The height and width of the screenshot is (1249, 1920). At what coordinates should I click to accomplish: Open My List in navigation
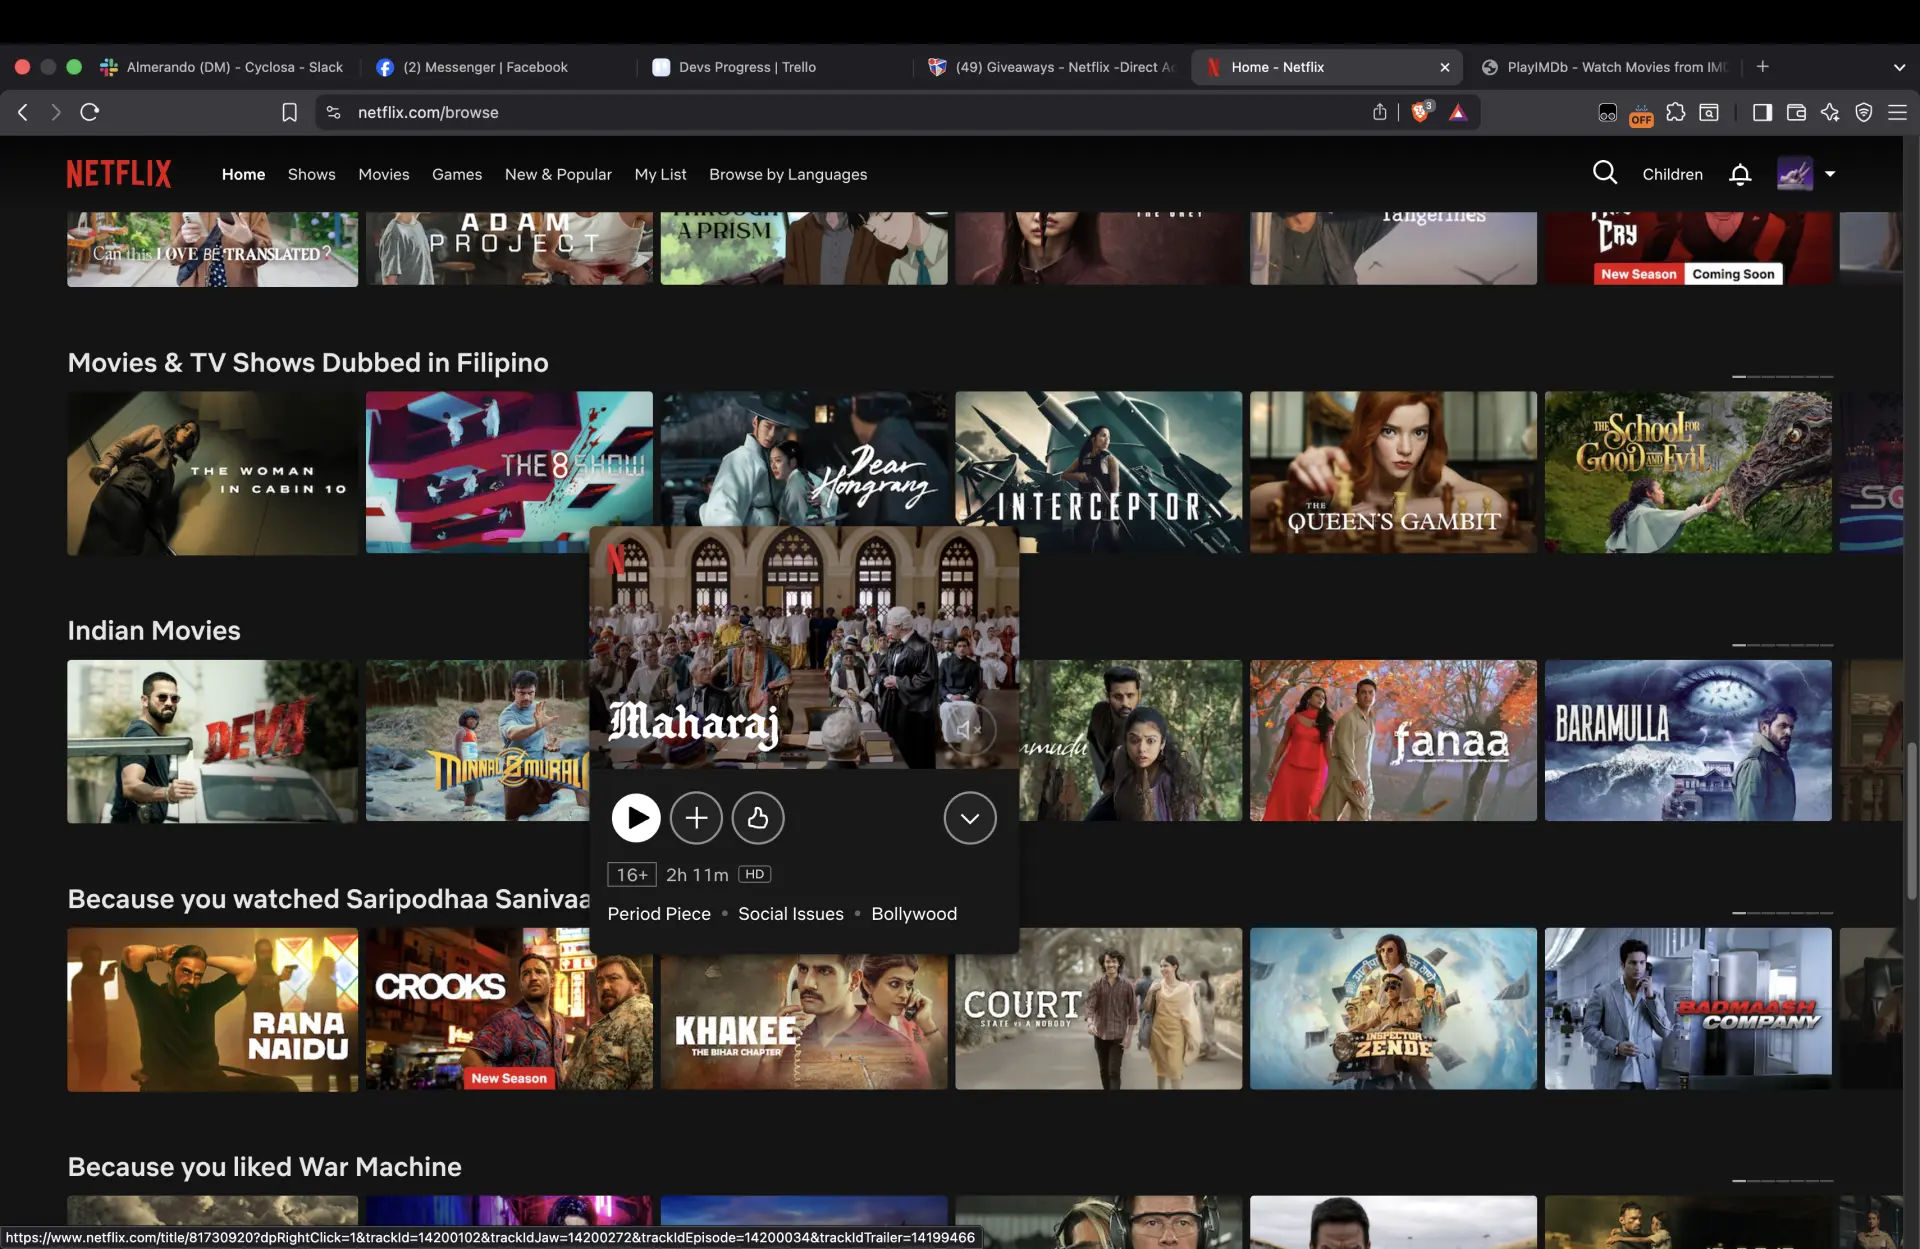click(x=660, y=174)
